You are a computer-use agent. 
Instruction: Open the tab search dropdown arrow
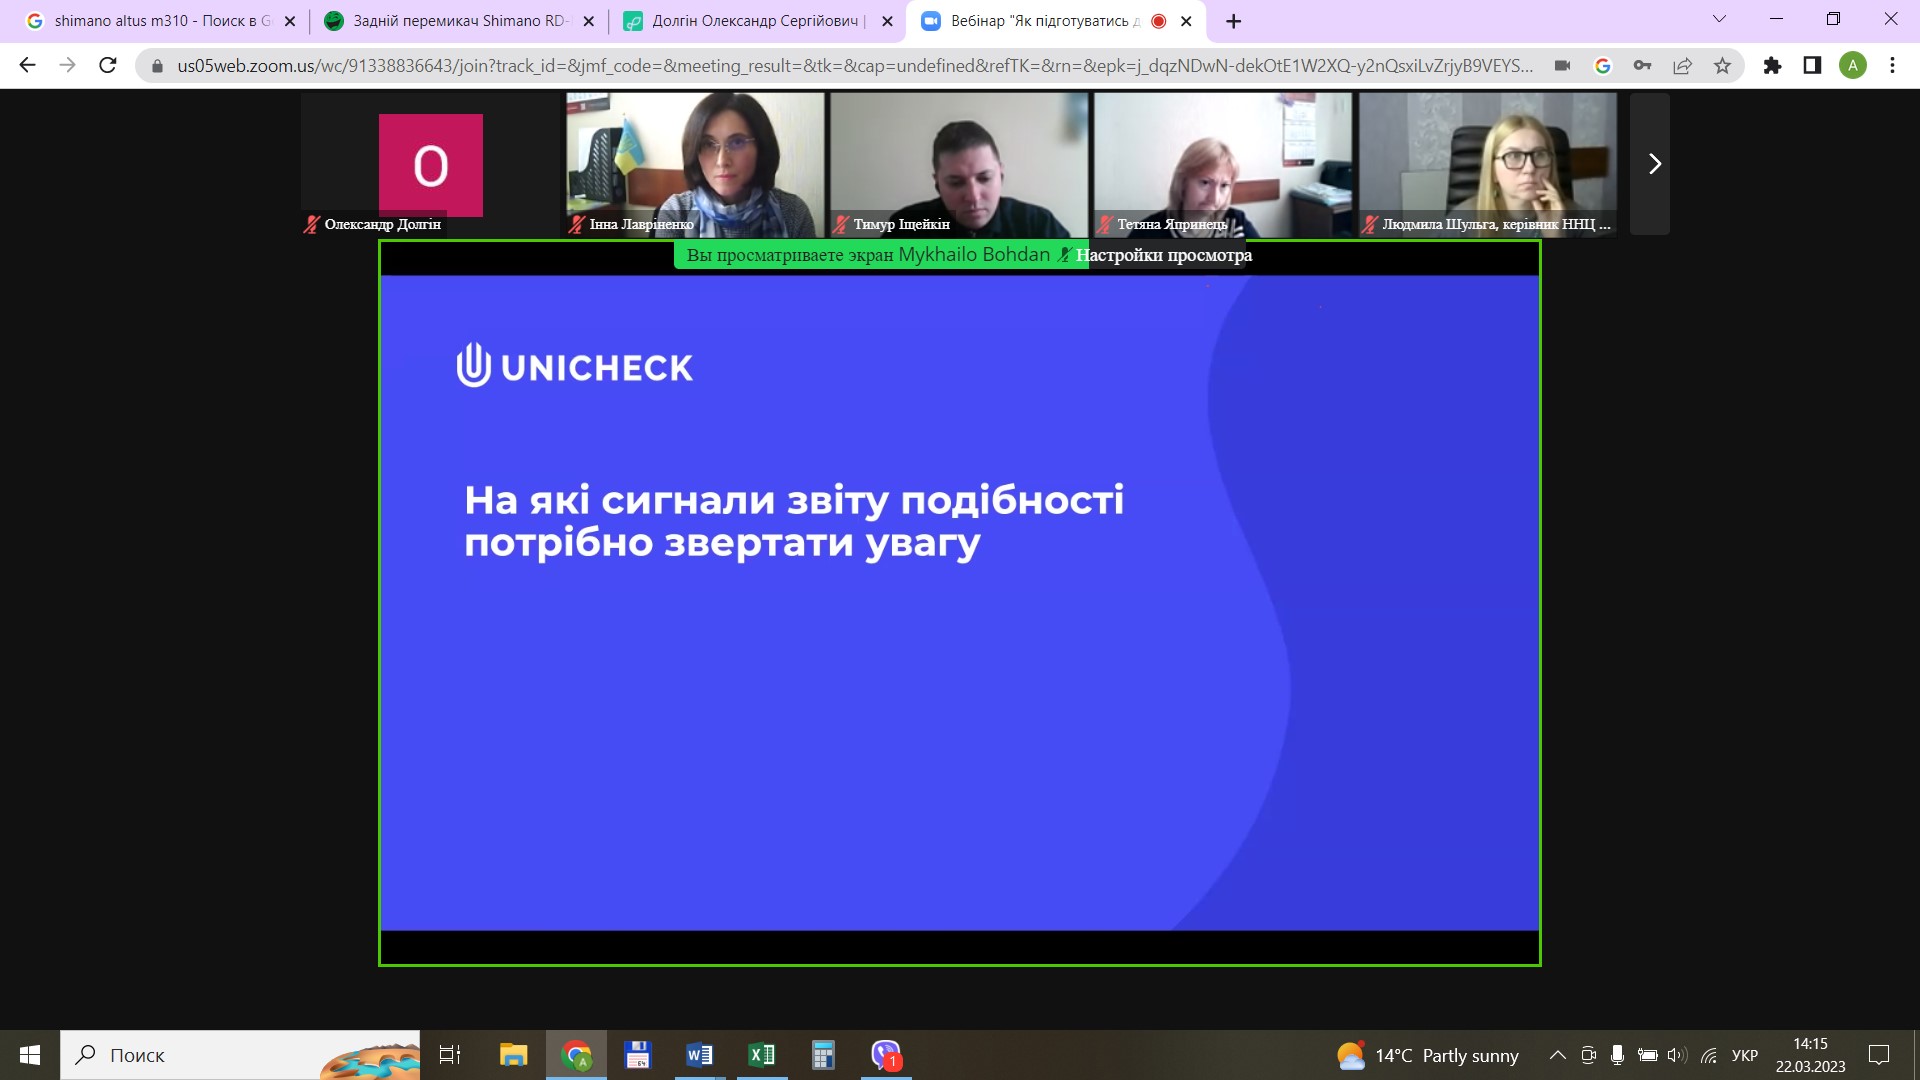pyautogui.click(x=1719, y=19)
